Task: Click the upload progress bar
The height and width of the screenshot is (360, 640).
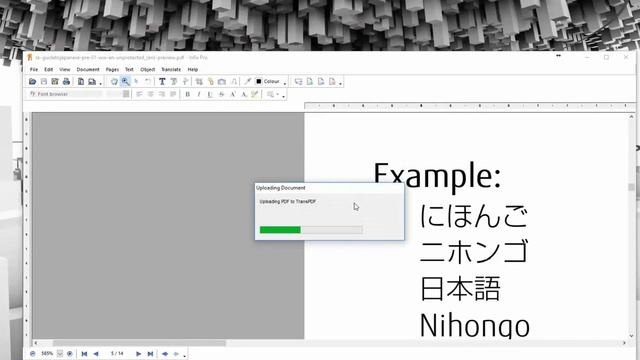Action: [311, 230]
